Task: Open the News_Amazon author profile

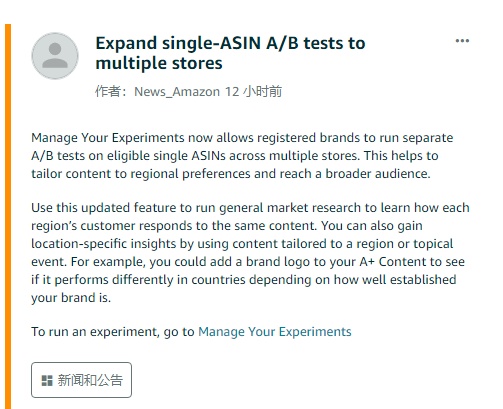Action: click(177, 92)
